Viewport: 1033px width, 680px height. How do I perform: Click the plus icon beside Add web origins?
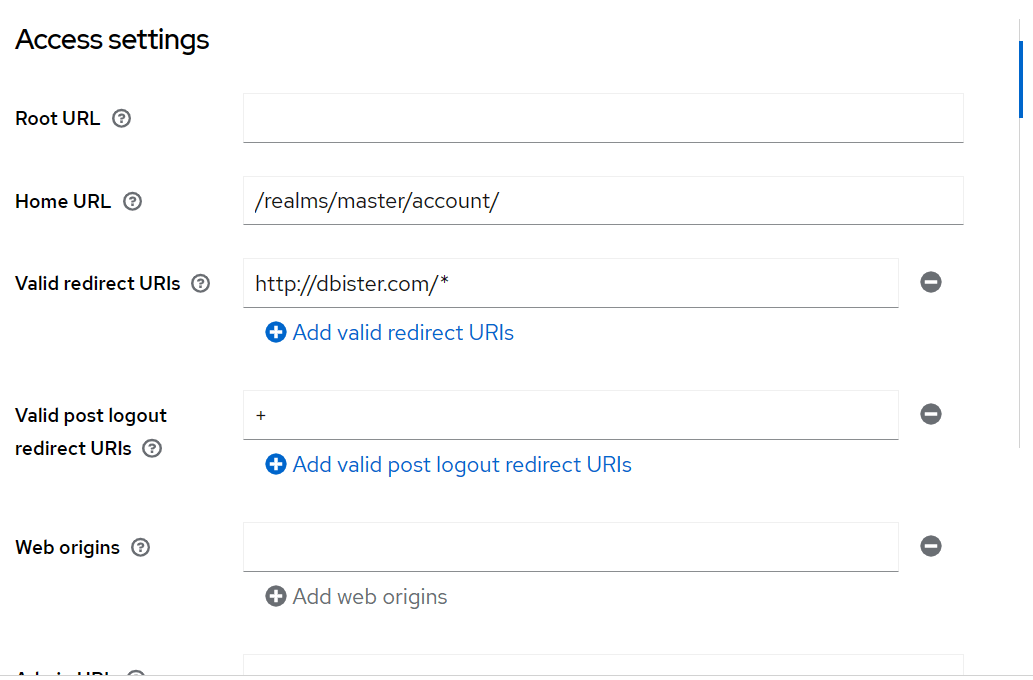275,596
